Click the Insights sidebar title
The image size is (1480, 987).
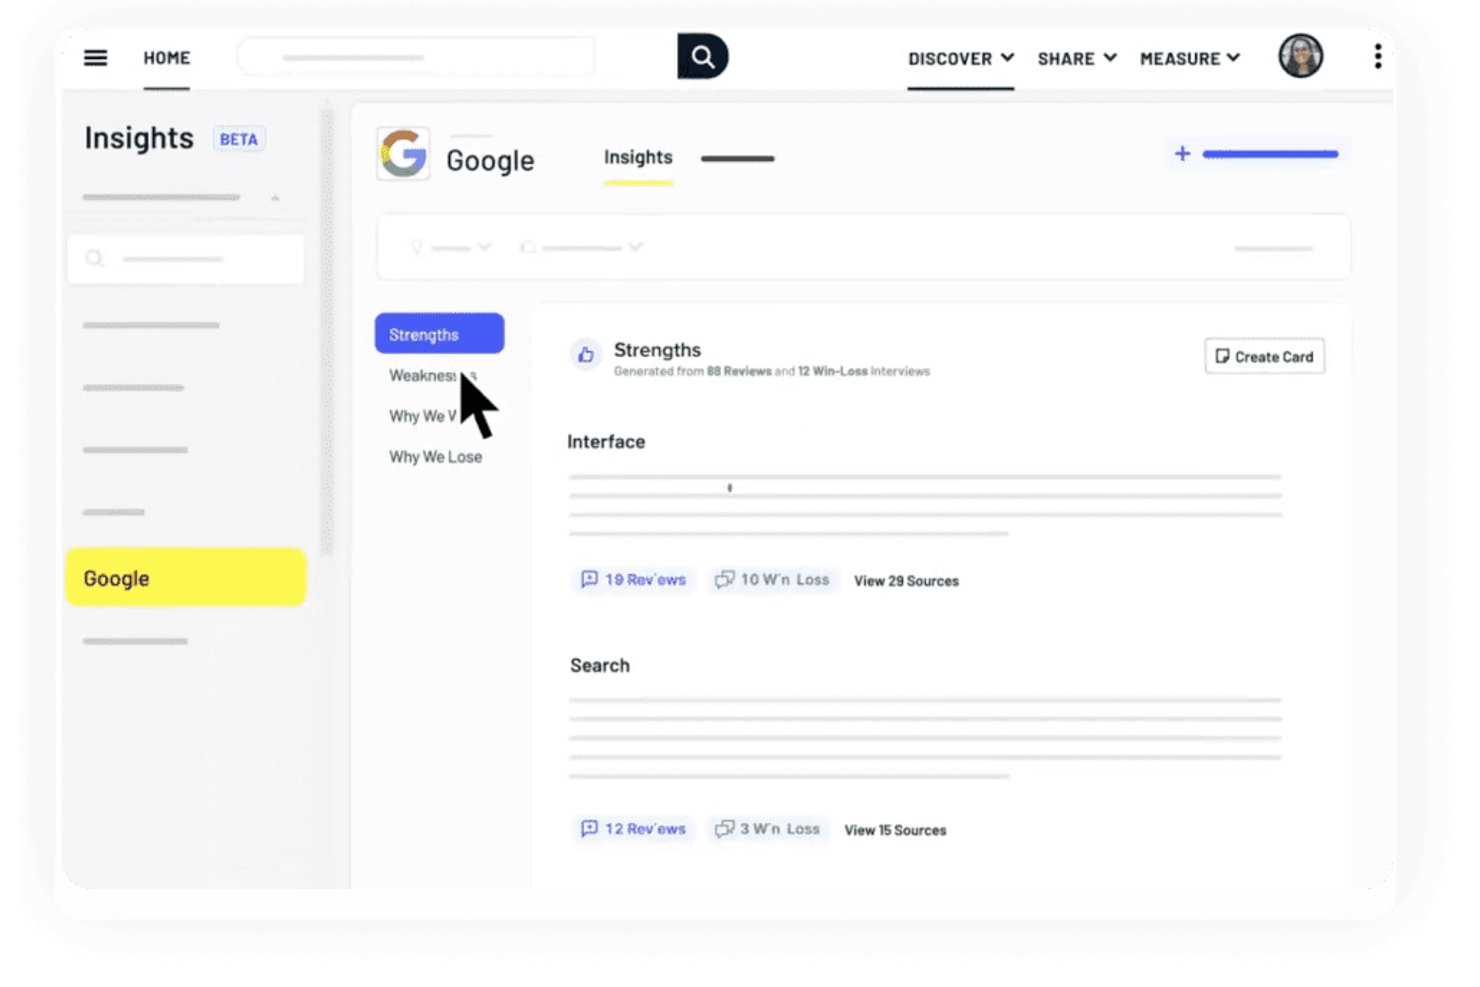pos(139,138)
